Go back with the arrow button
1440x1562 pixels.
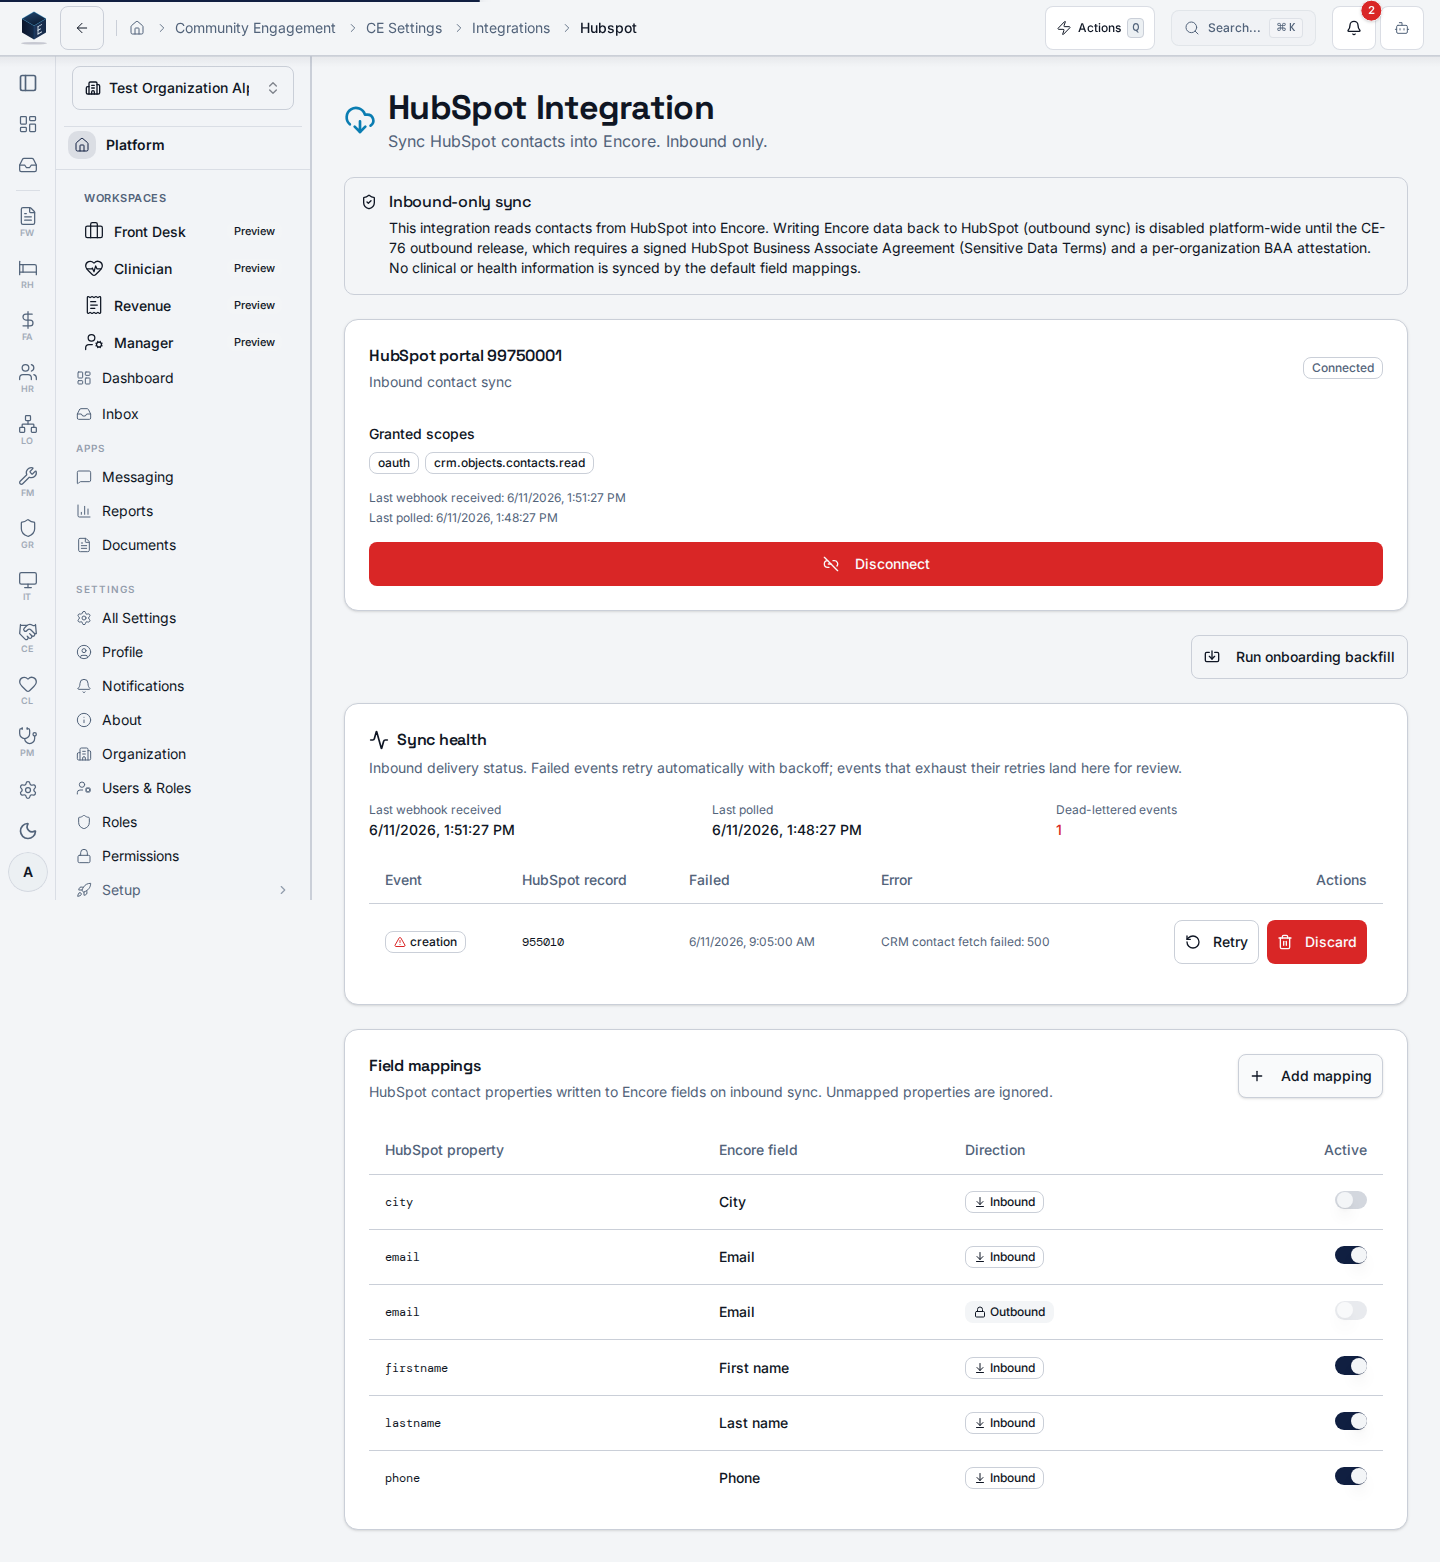point(82,28)
